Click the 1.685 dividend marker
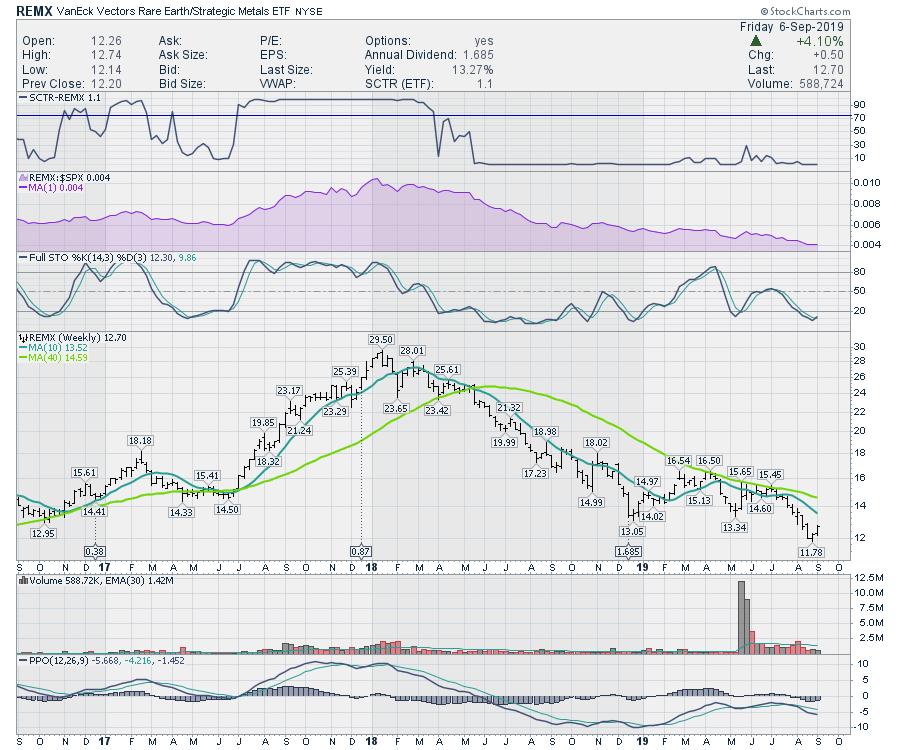This screenshot has width=900, height=750. pyautogui.click(x=628, y=551)
